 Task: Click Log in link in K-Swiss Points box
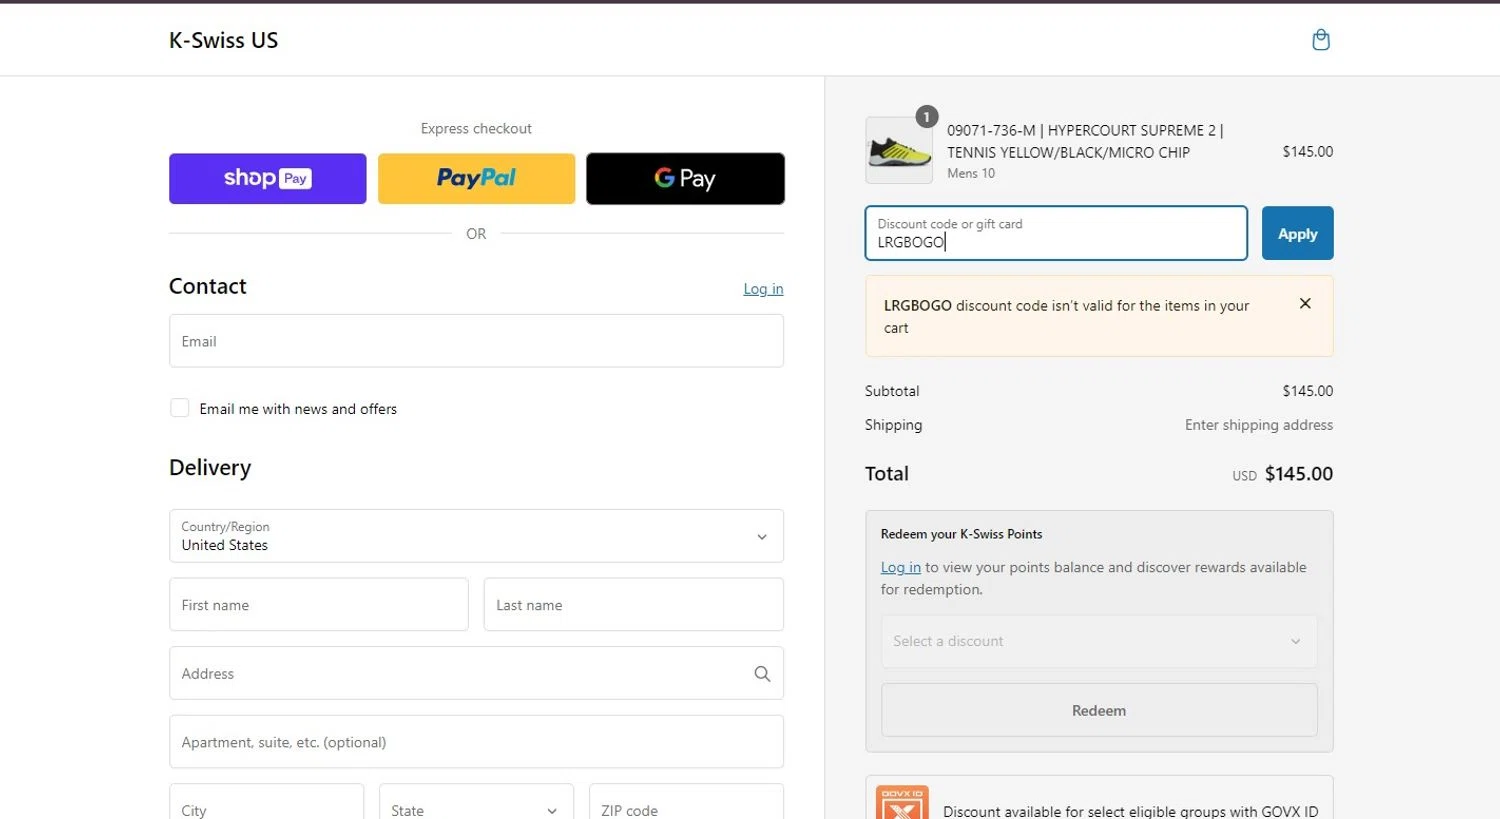900,567
